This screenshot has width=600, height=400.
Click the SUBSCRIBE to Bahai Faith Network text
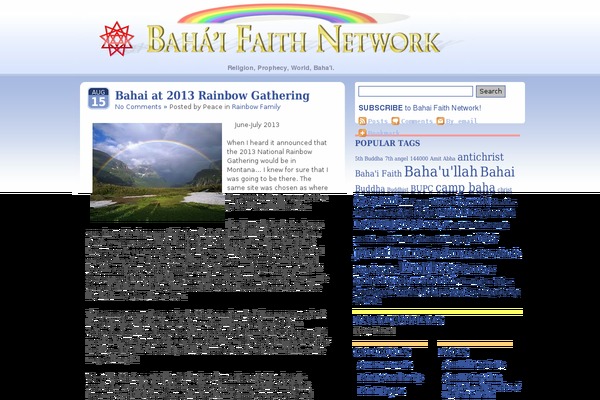coord(420,108)
